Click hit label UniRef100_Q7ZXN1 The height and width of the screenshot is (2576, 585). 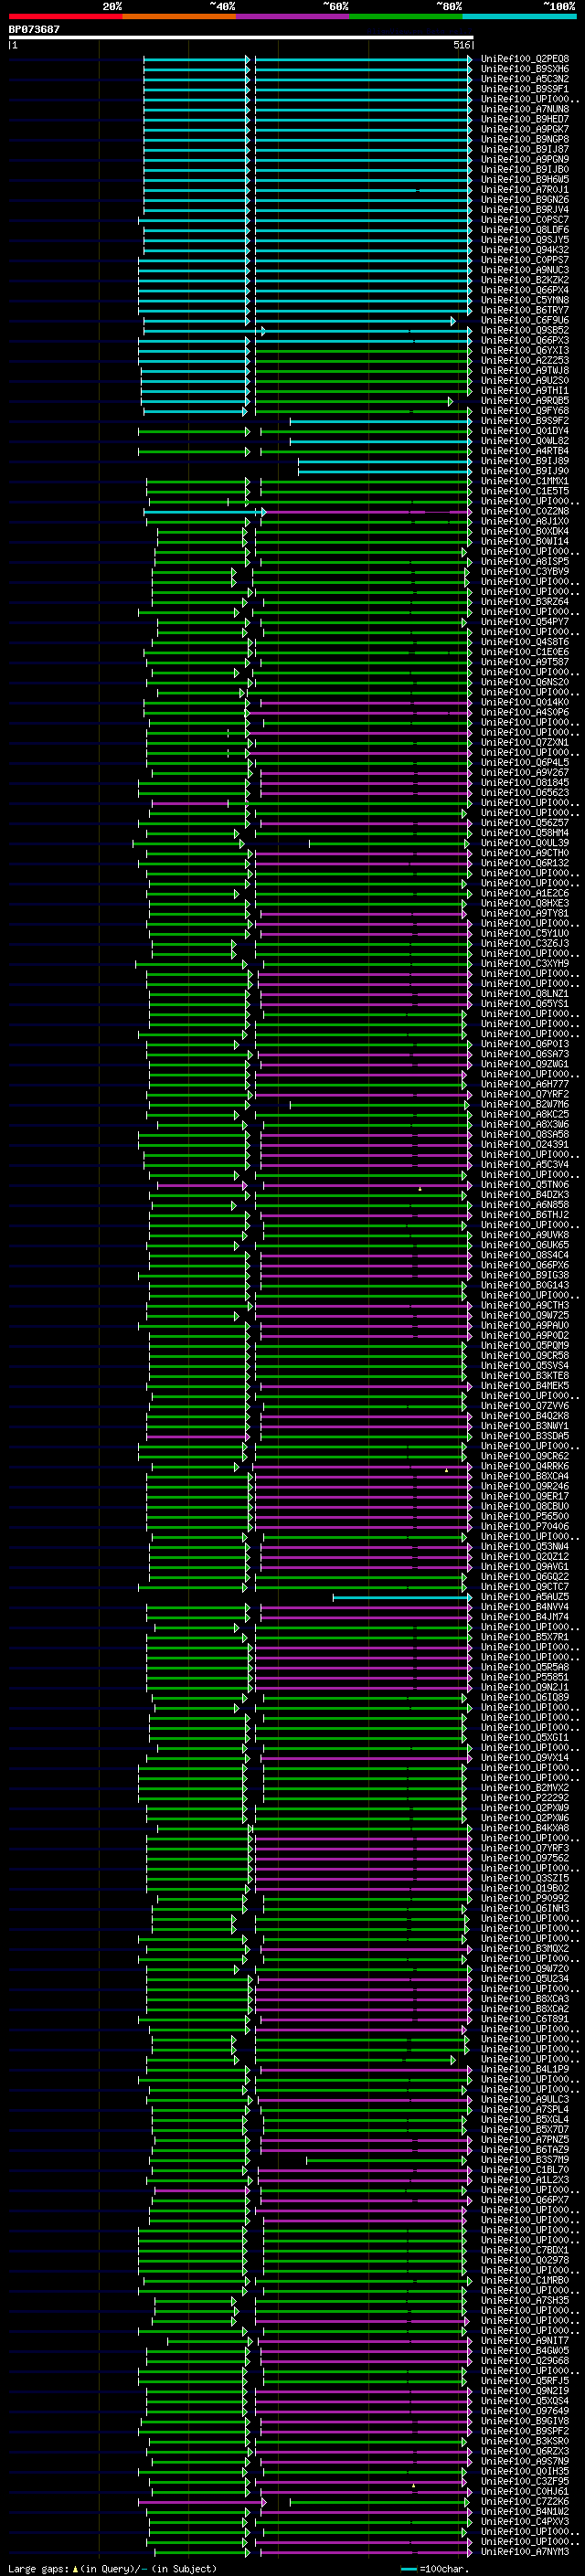coord(525,742)
